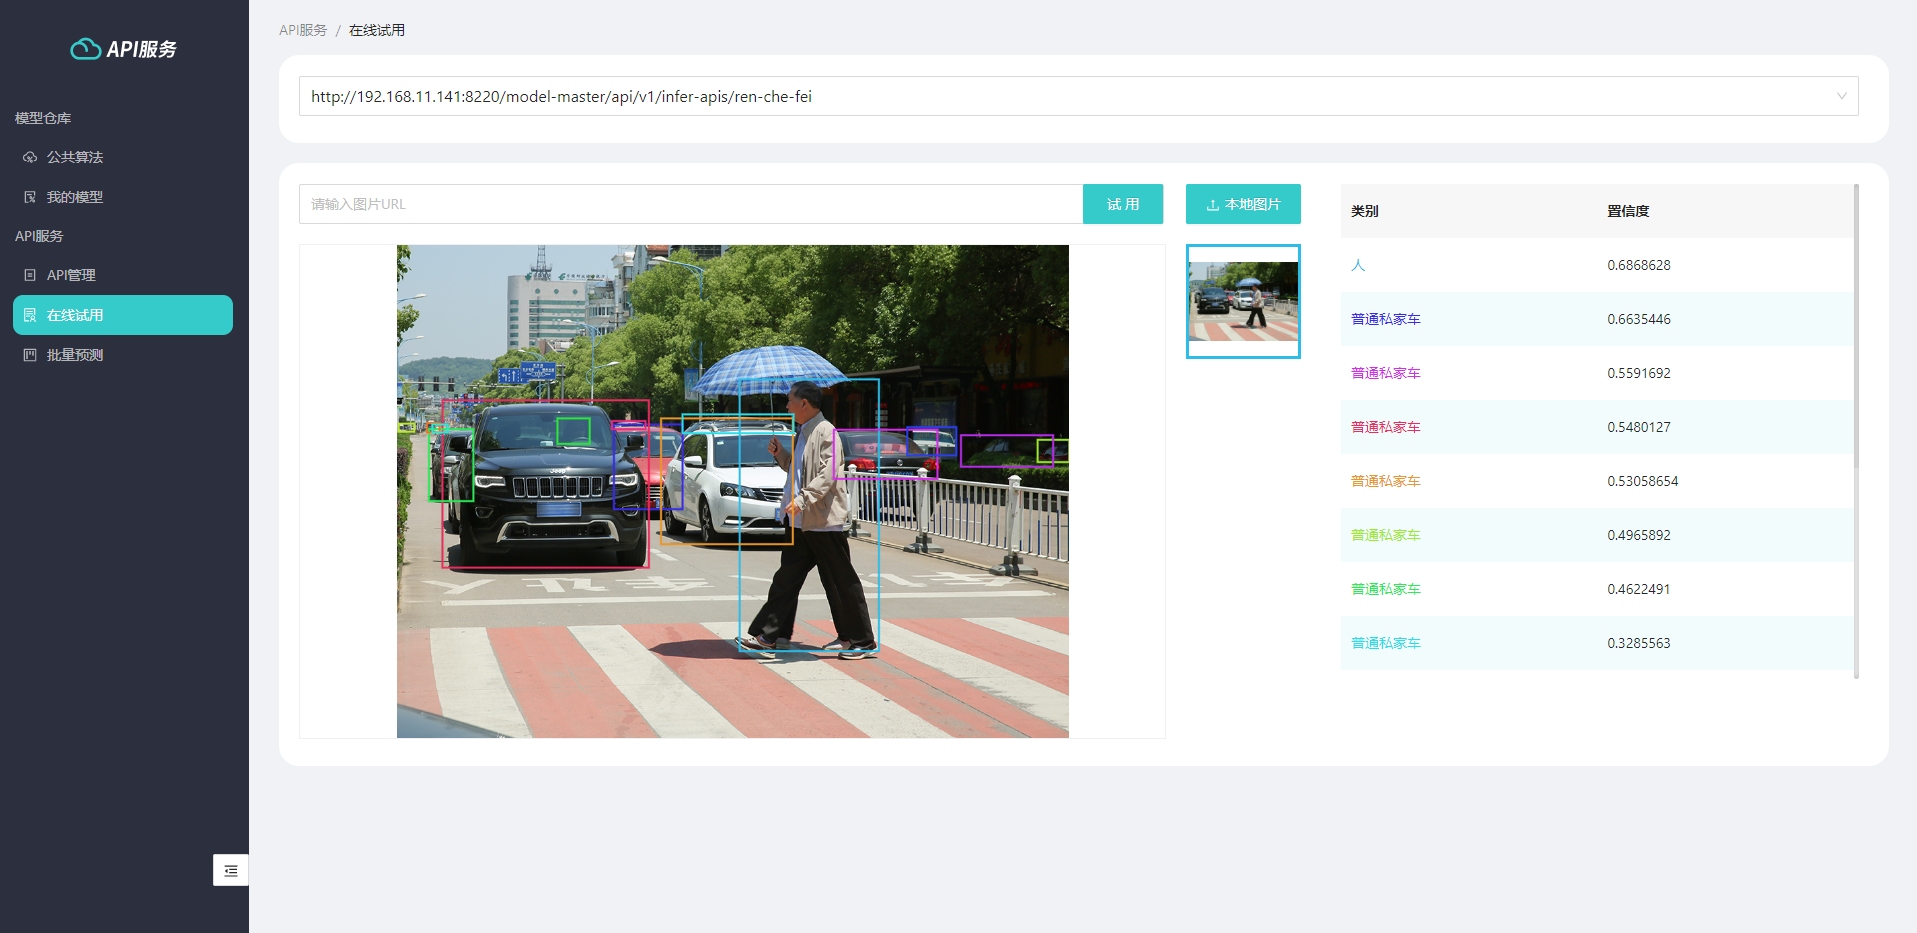
Task: Click confidence value 0.4965892
Action: coord(1639,535)
